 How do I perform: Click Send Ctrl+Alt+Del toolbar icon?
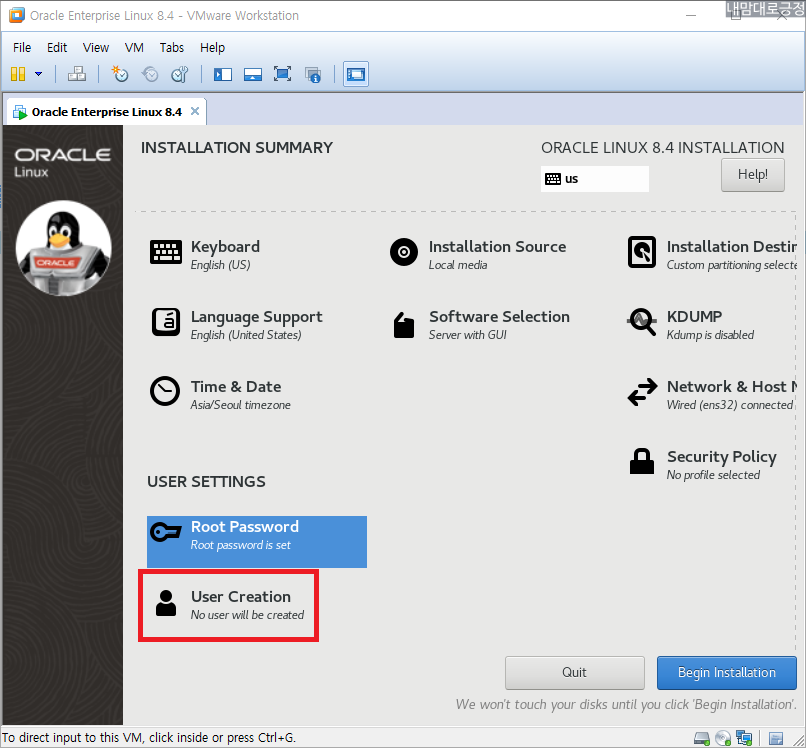[x=77, y=74]
